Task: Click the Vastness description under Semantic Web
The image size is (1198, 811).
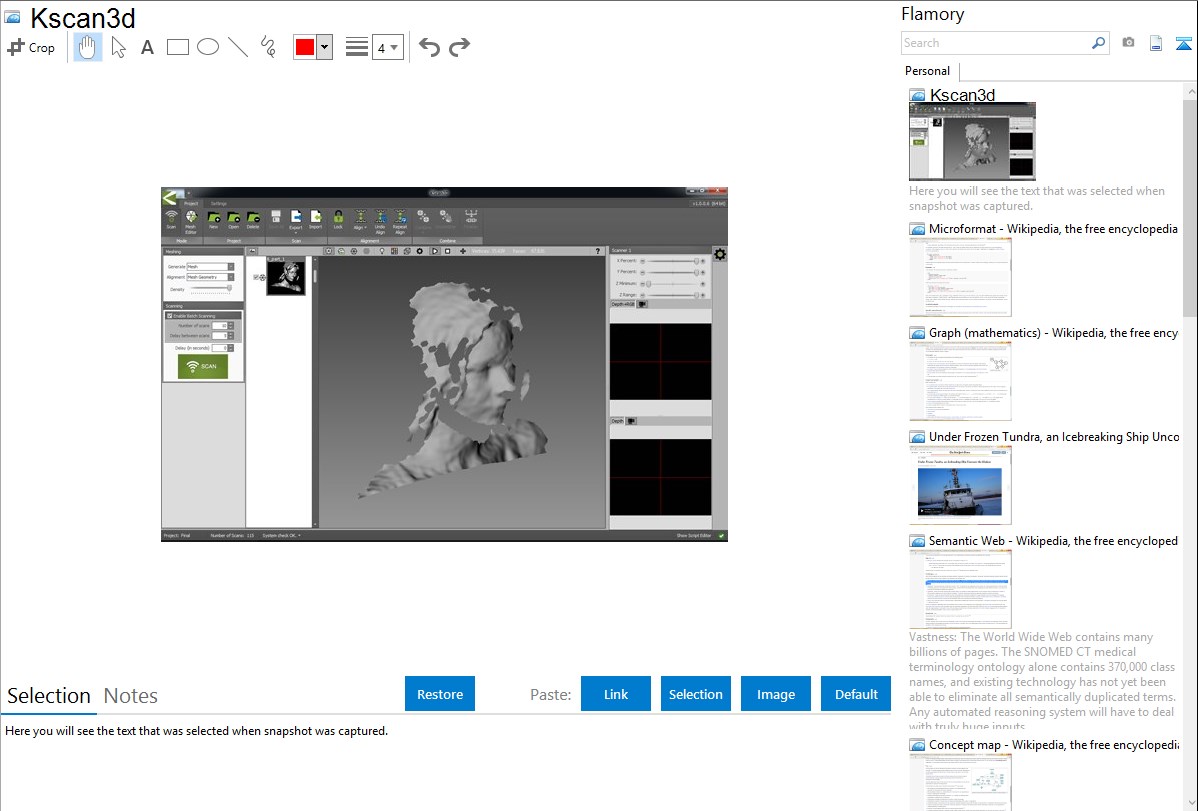Action: tap(1042, 681)
